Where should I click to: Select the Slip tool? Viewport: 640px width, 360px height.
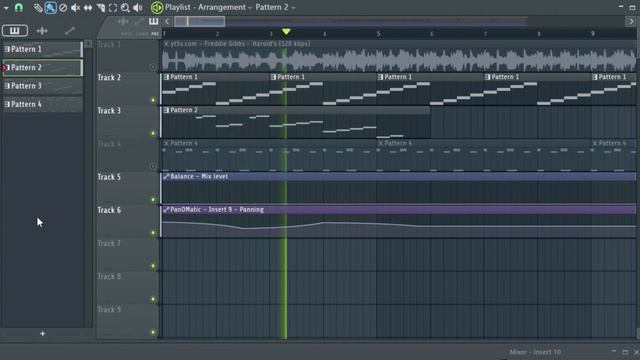coord(88,7)
